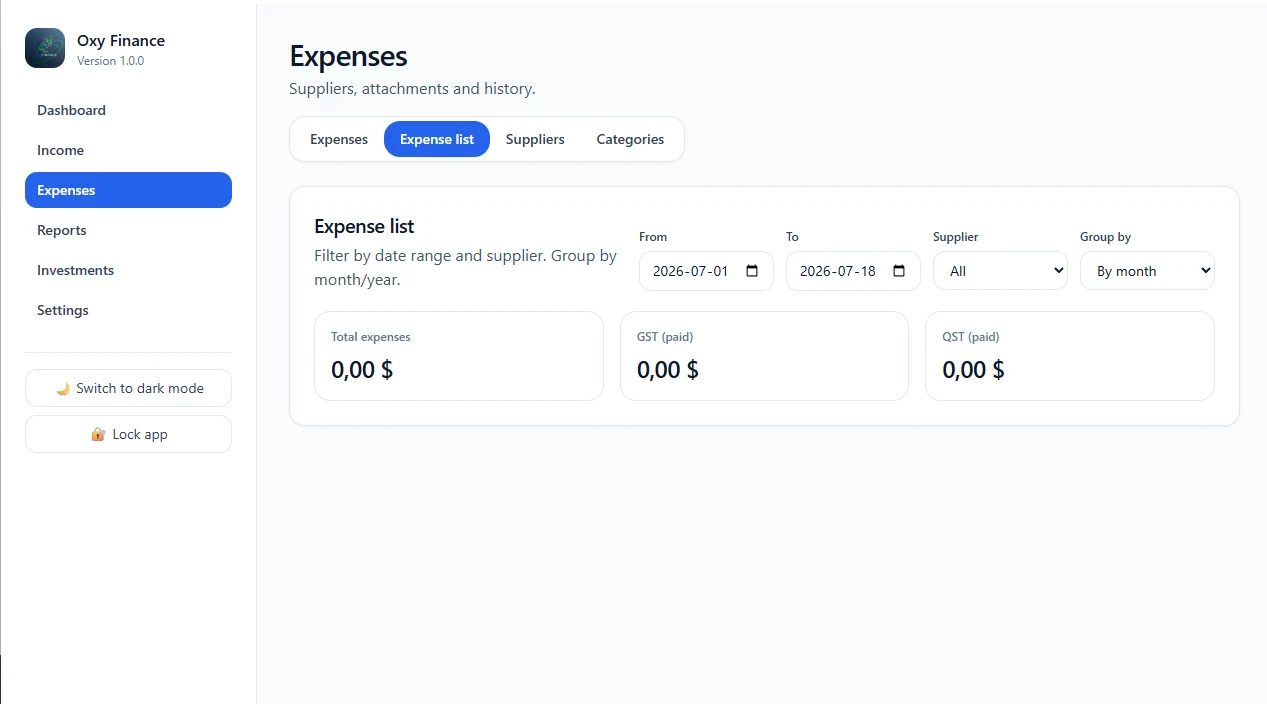This screenshot has width=1267, height=704.
Task: Select the Expense list tab
Action: [437, 139]
